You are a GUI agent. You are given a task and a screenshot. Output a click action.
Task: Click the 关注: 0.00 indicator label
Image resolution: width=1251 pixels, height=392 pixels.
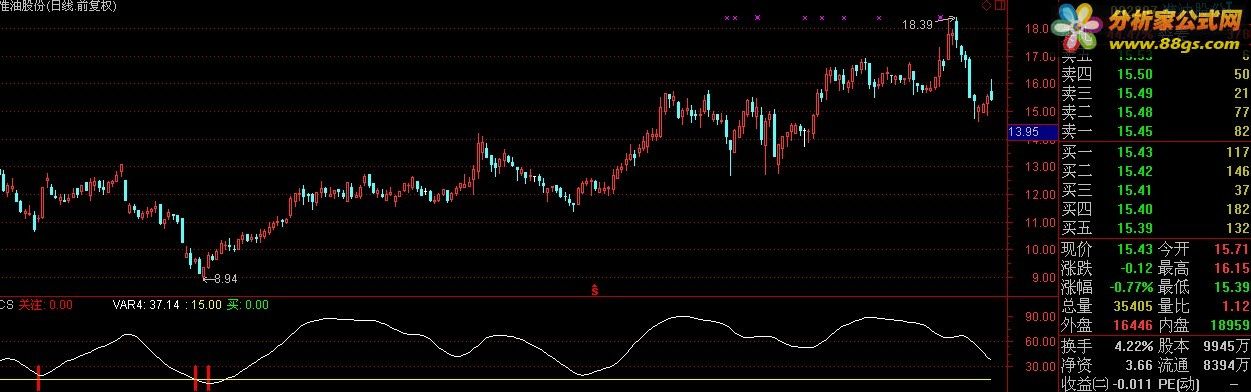(x=46, y=304)
